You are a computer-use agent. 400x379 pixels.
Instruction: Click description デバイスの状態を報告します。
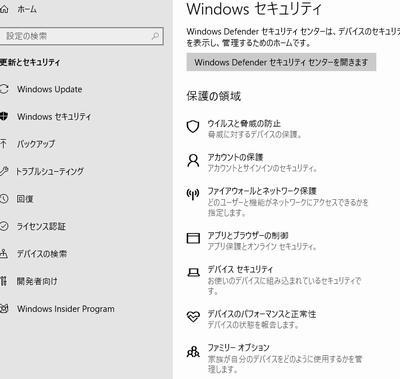(x=253, y=325)
